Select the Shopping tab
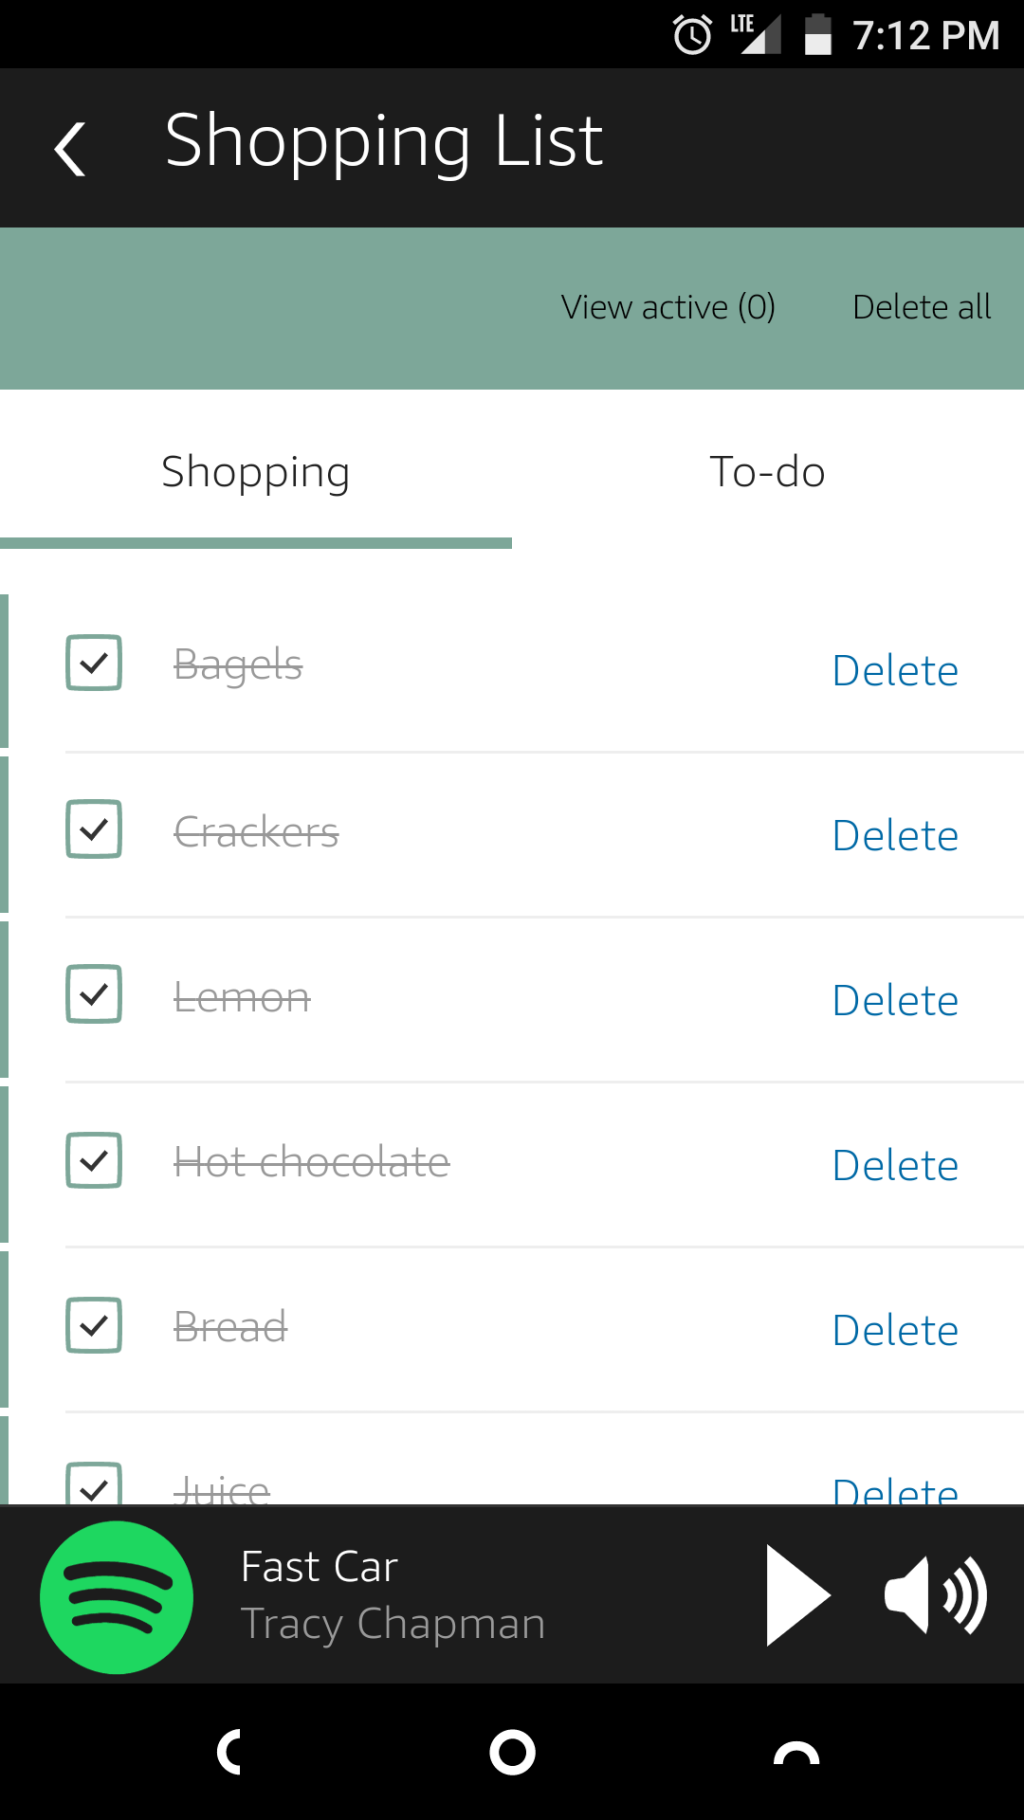 (256, 471)
